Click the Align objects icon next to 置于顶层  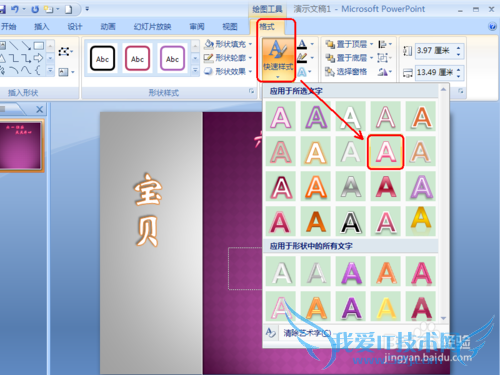click(382, 44)
